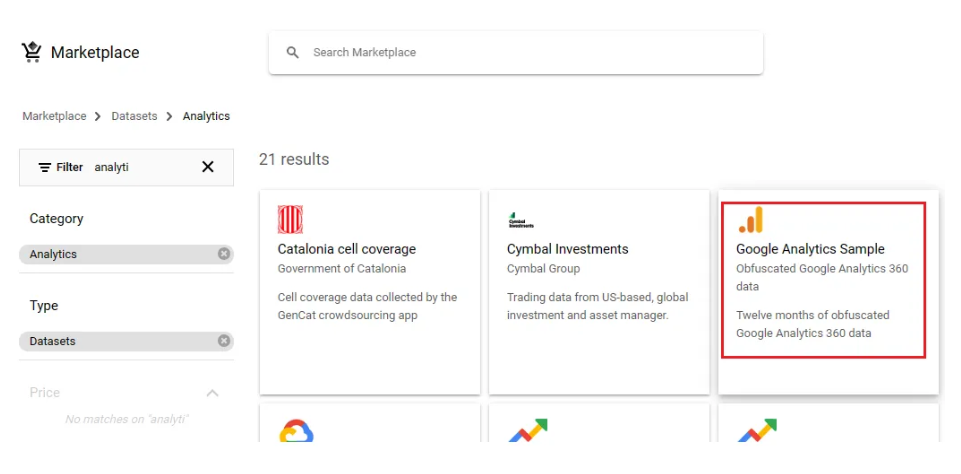The height and width of the screenshot is (474, 961).
Task: Open the Datasets breadcrumb link
Action: 134,116
